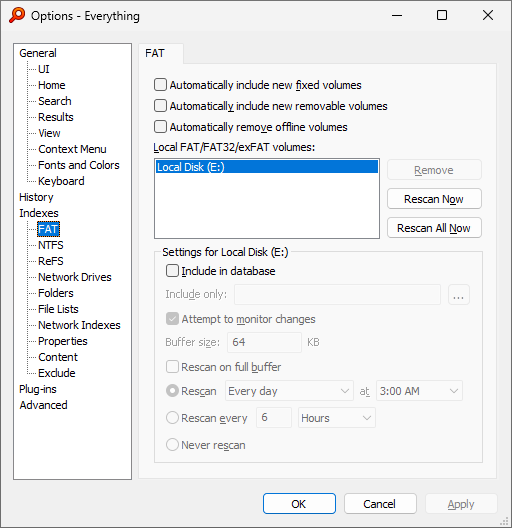Image resolution: width=512 pixels, height=528 pixels.
Task: Click the Everything magnifier app icon
Action: pyautogui.click(x=17, y=15)
